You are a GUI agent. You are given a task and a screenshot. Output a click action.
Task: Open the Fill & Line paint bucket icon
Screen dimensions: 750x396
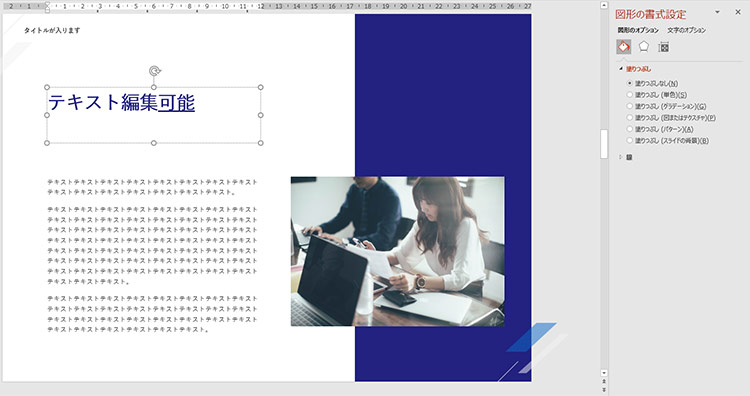point(624,46)
